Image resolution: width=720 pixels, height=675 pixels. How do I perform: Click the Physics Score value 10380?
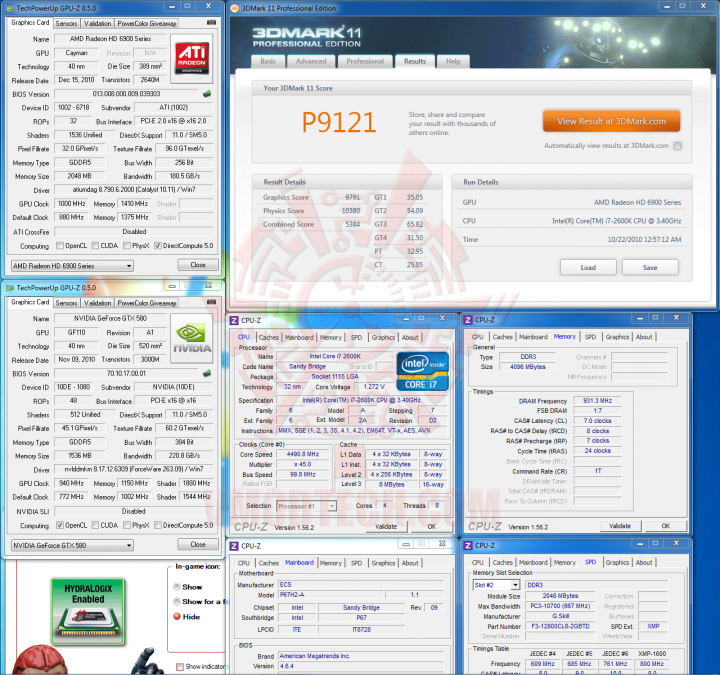point(351,210)
